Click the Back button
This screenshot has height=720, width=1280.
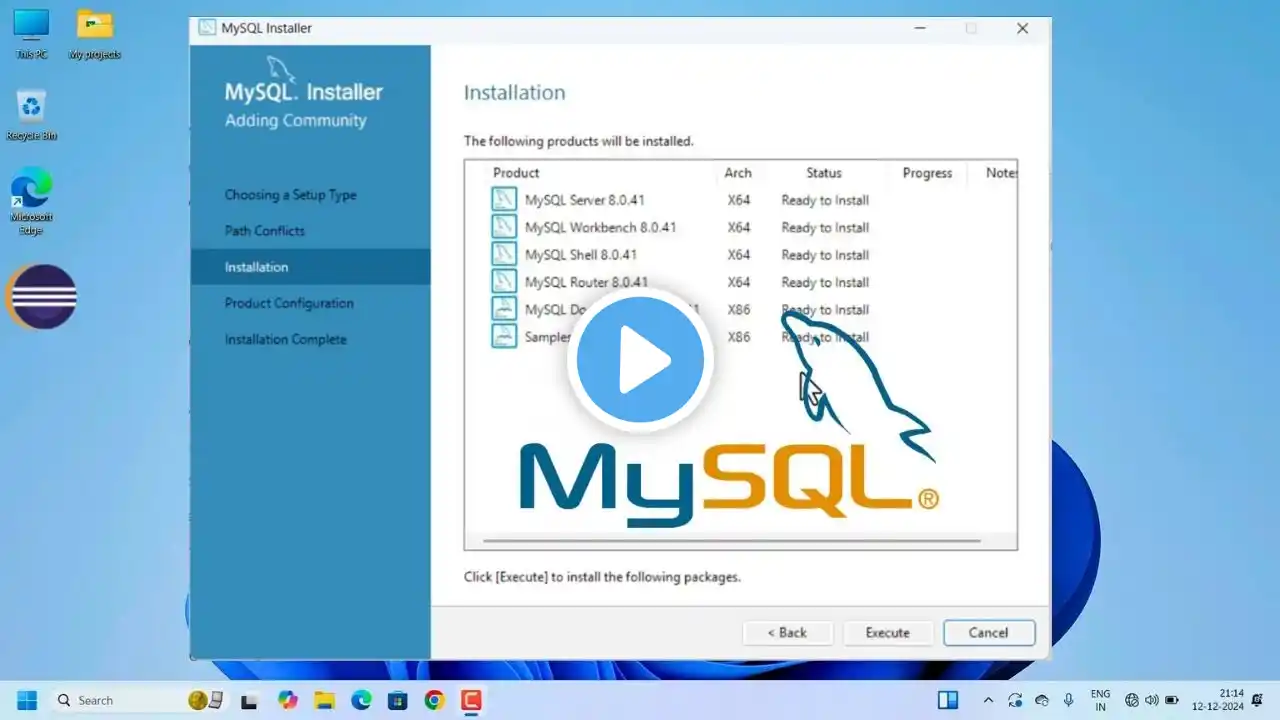(787, 632)
